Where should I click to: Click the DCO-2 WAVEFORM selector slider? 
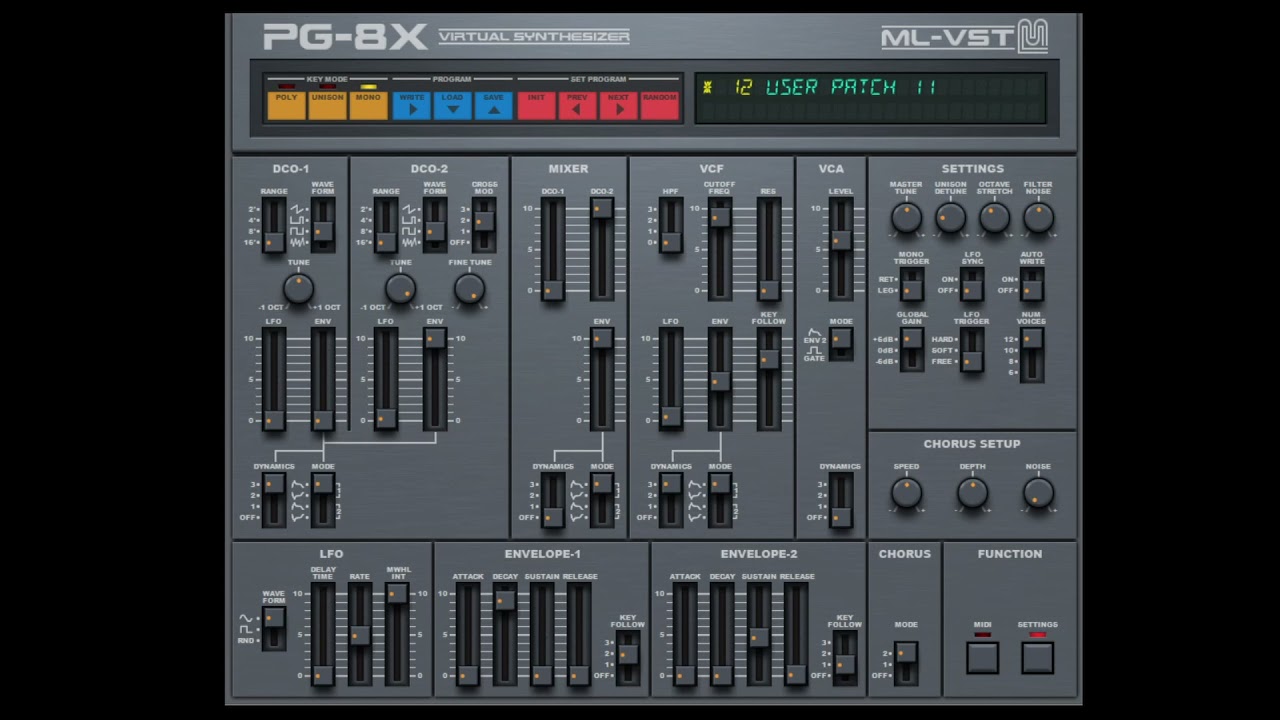tap(434, 225)
